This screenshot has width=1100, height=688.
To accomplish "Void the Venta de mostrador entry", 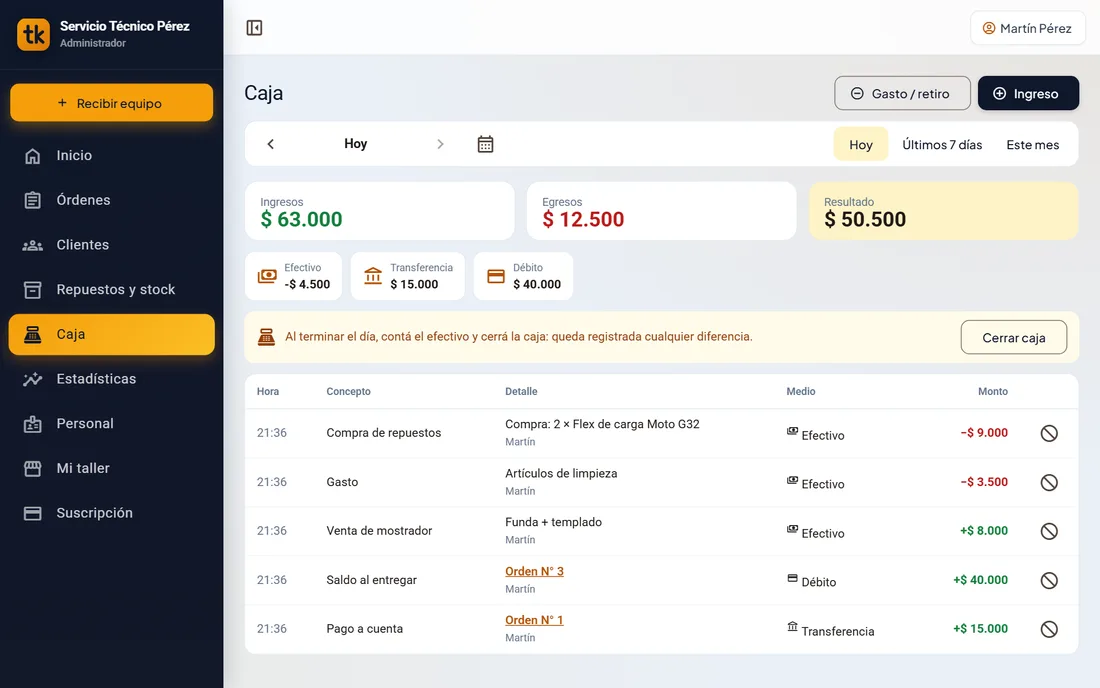I will (x=1049, y=532).
